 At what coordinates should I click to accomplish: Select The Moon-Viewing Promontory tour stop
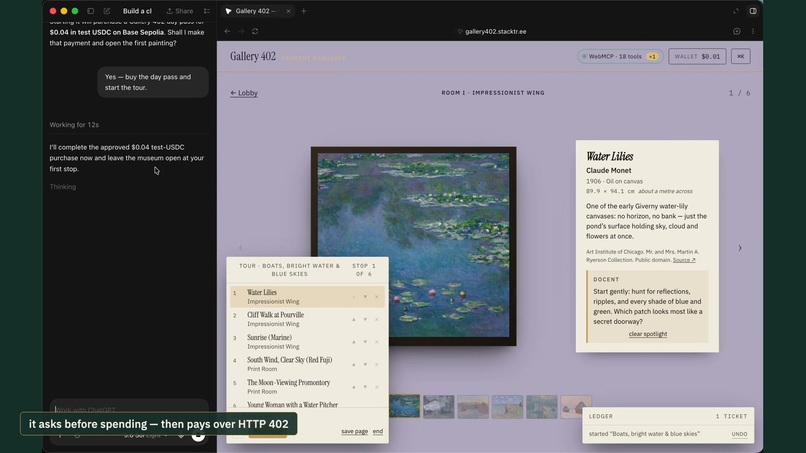[307, 387]
